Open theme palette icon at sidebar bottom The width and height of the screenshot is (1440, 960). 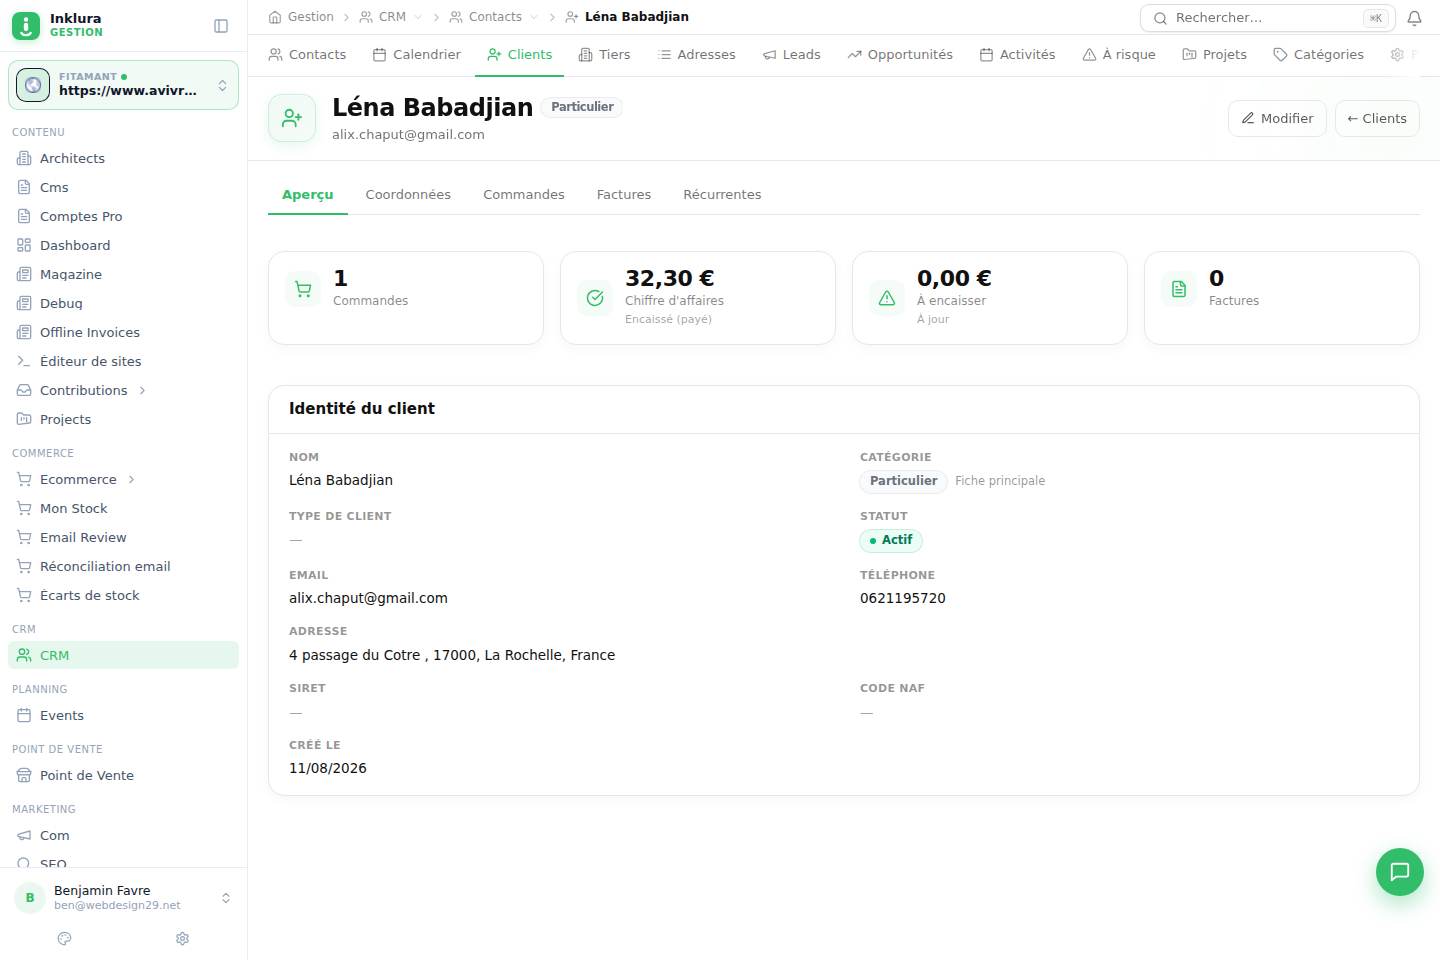(x=65, y=939)
